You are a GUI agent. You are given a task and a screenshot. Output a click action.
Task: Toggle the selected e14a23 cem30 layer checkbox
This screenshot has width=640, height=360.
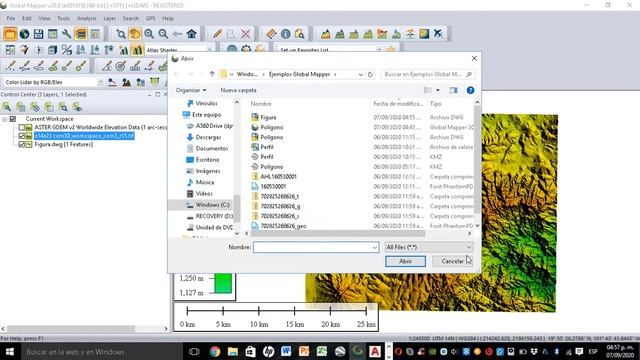[22, 136]
